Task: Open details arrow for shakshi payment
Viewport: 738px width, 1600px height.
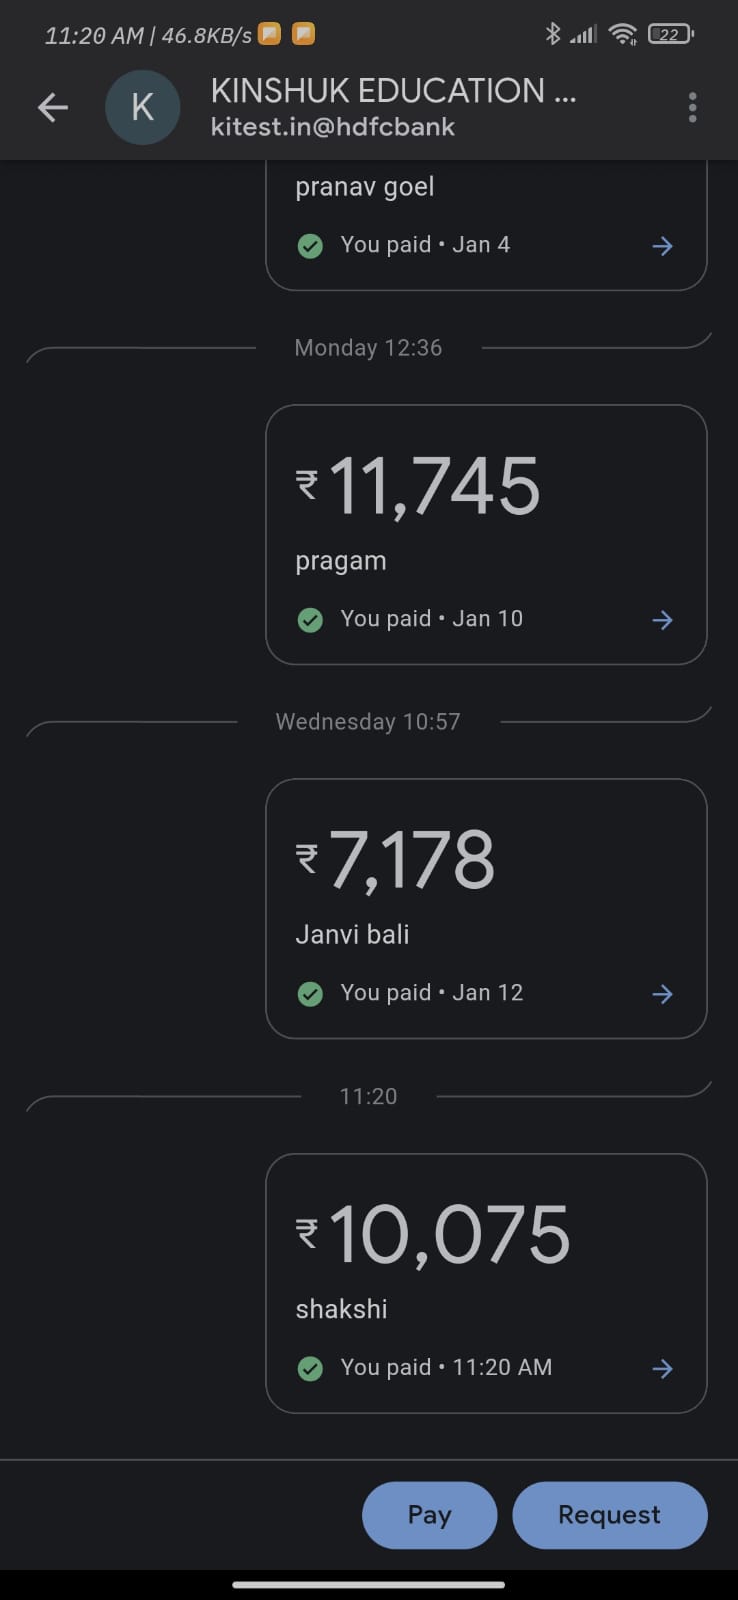Action: (662, 1369)
